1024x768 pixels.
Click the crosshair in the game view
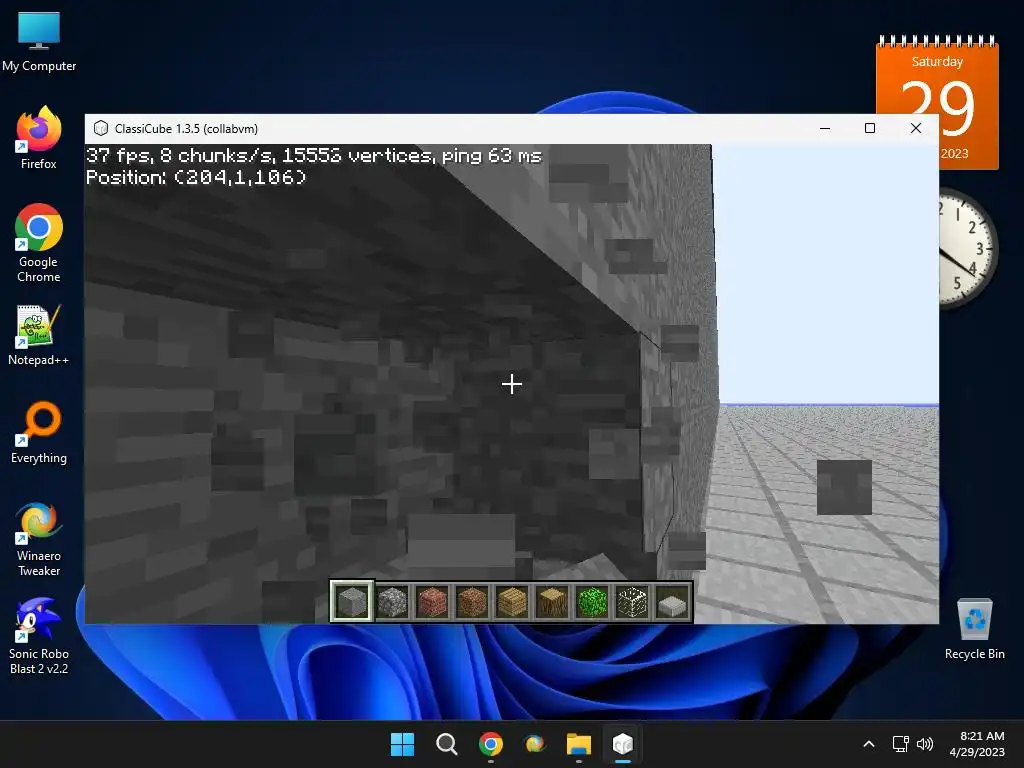click(x=512, y=384)
